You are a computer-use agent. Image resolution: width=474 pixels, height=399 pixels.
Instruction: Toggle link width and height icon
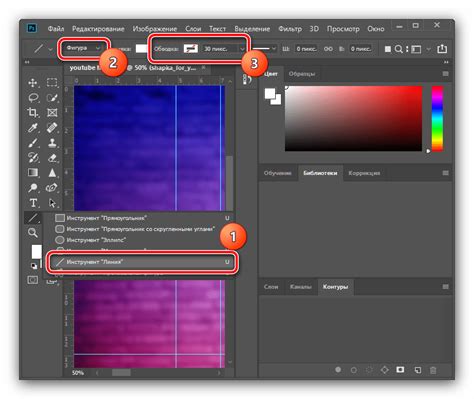(328, 49)
